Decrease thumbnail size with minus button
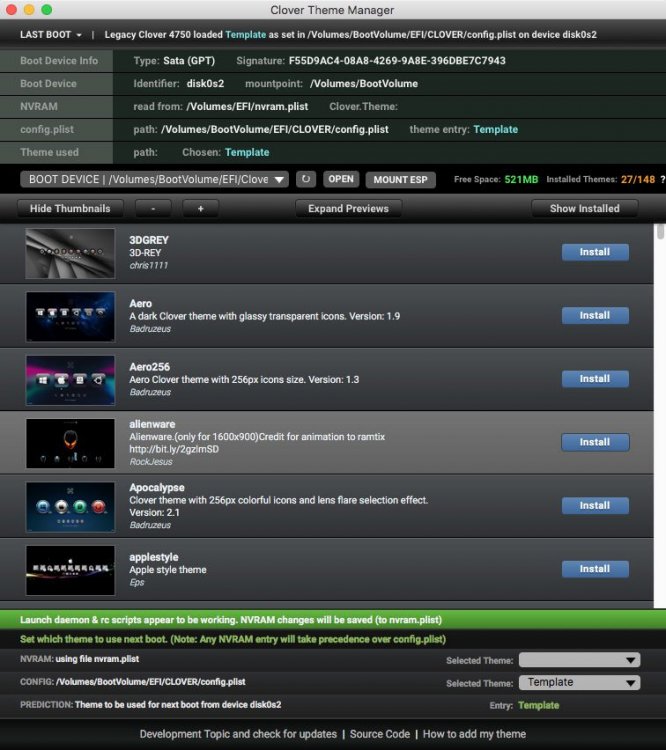The height and width of the screenshot is (750, 666). 153,209
